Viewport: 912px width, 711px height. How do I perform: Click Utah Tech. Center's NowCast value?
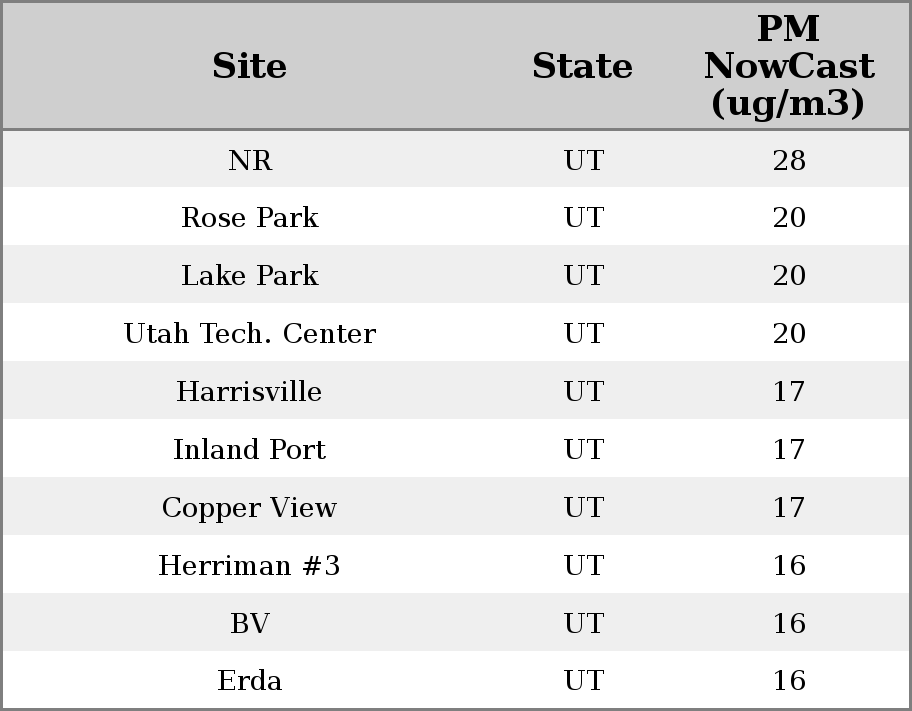(789, 334)
